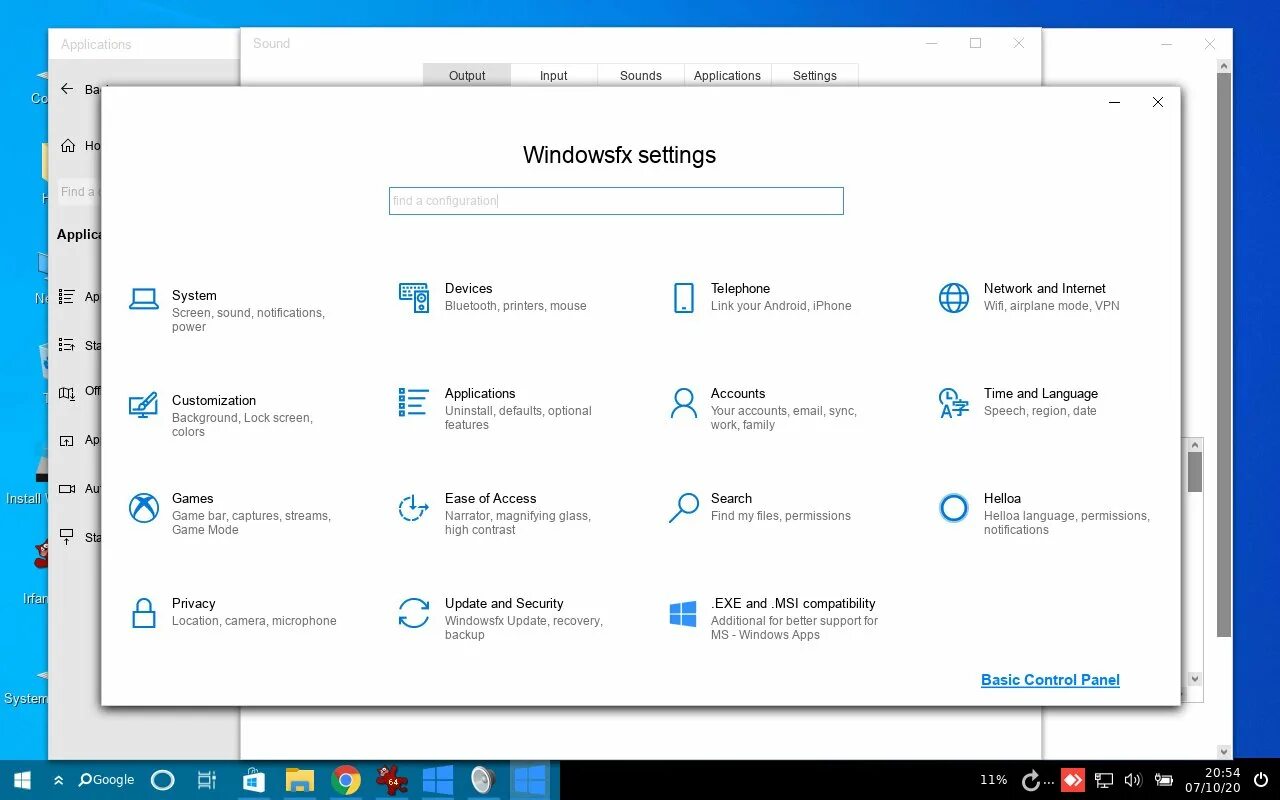
Task: Open Helloa settings circle icon
Action: coord(954,508)
